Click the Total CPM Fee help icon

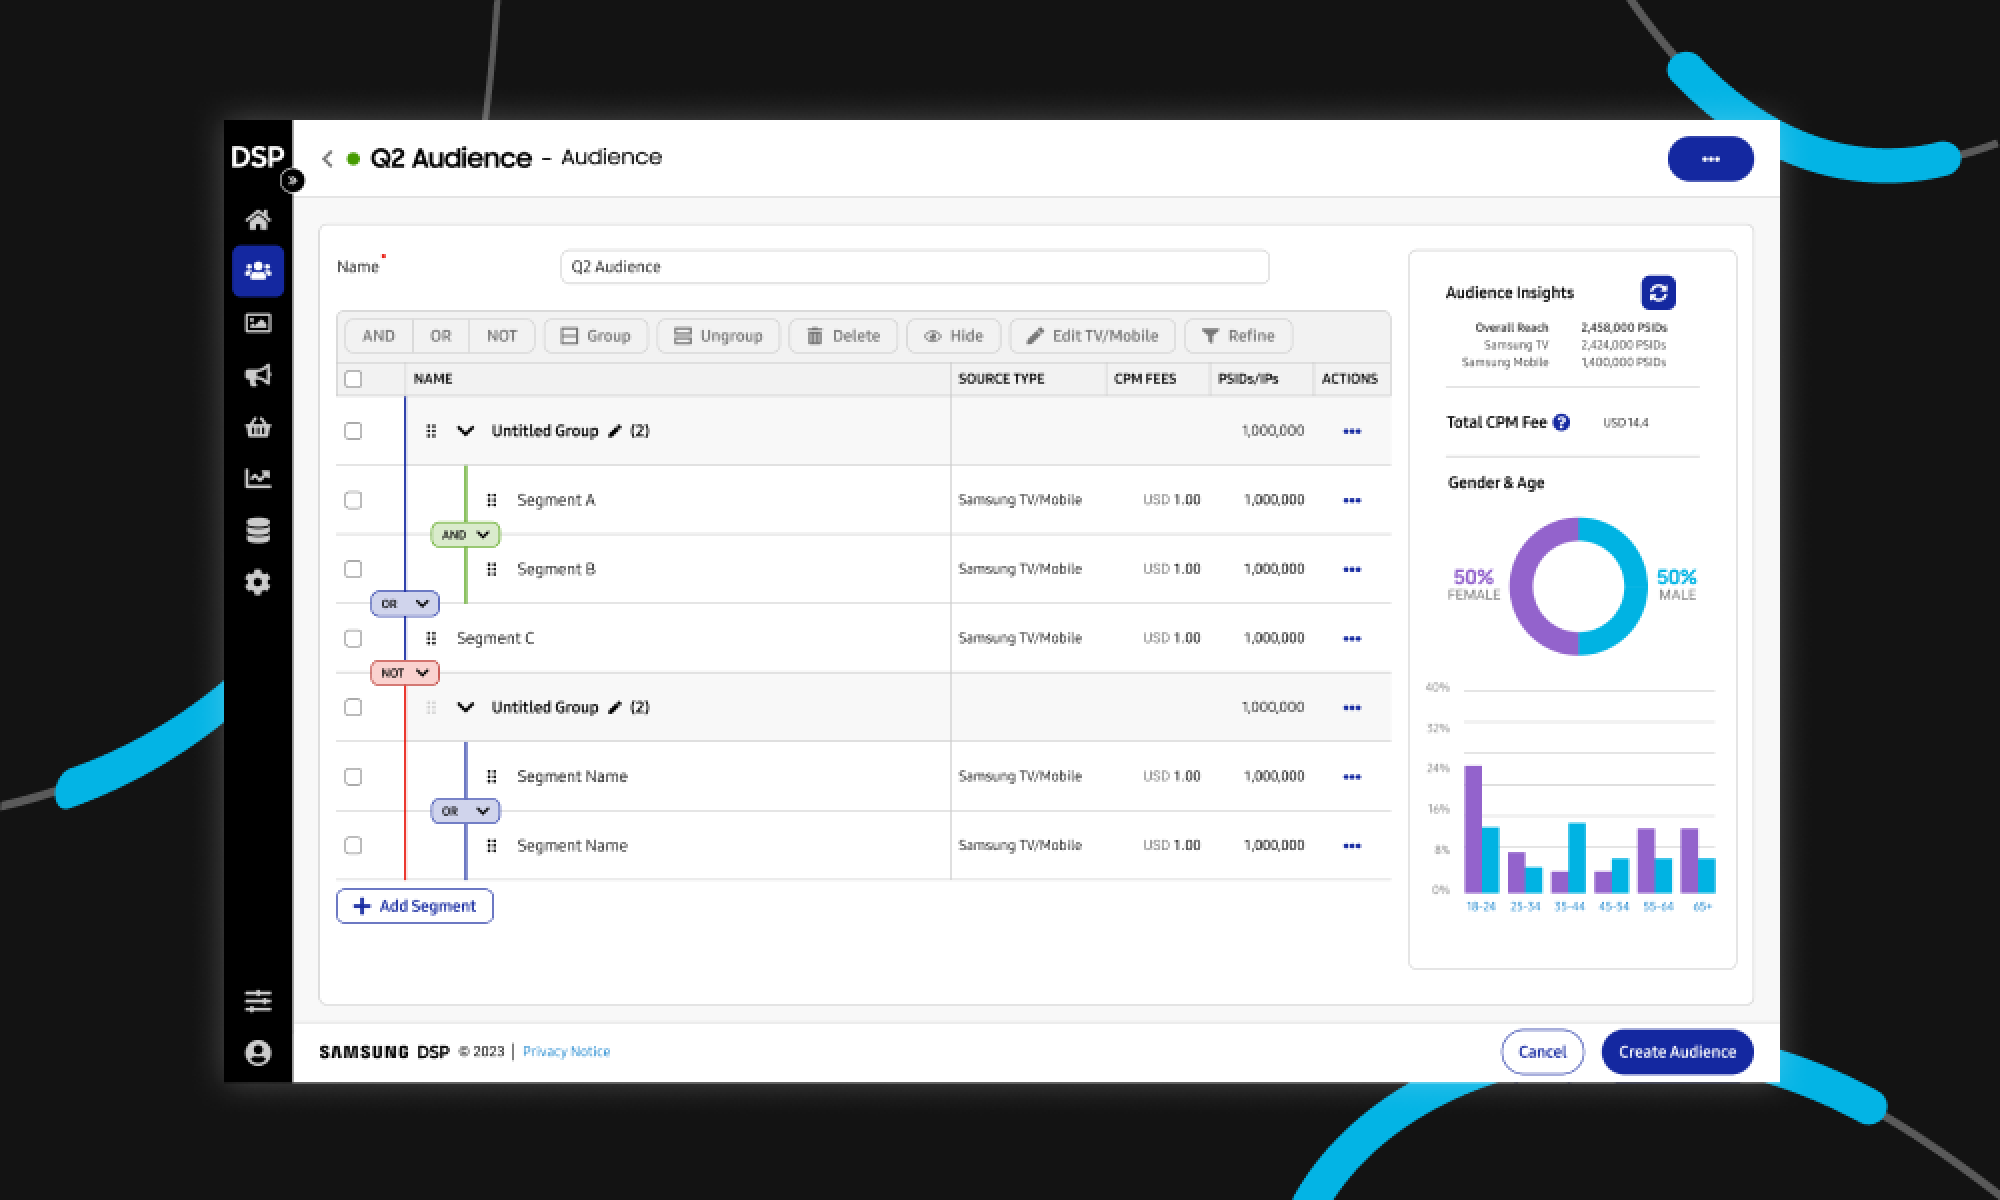click(x=1561, y=423)
